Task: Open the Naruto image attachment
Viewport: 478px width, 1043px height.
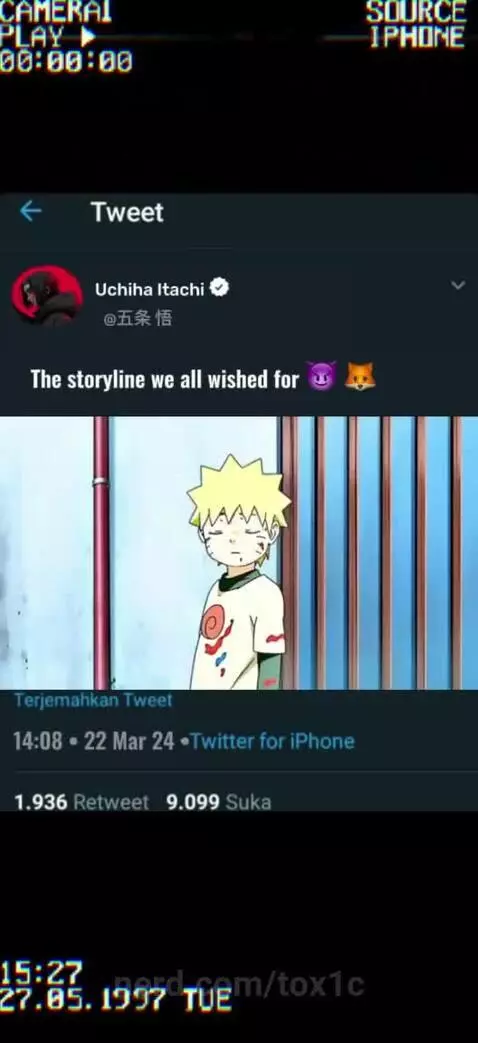Action: [239, 553]
